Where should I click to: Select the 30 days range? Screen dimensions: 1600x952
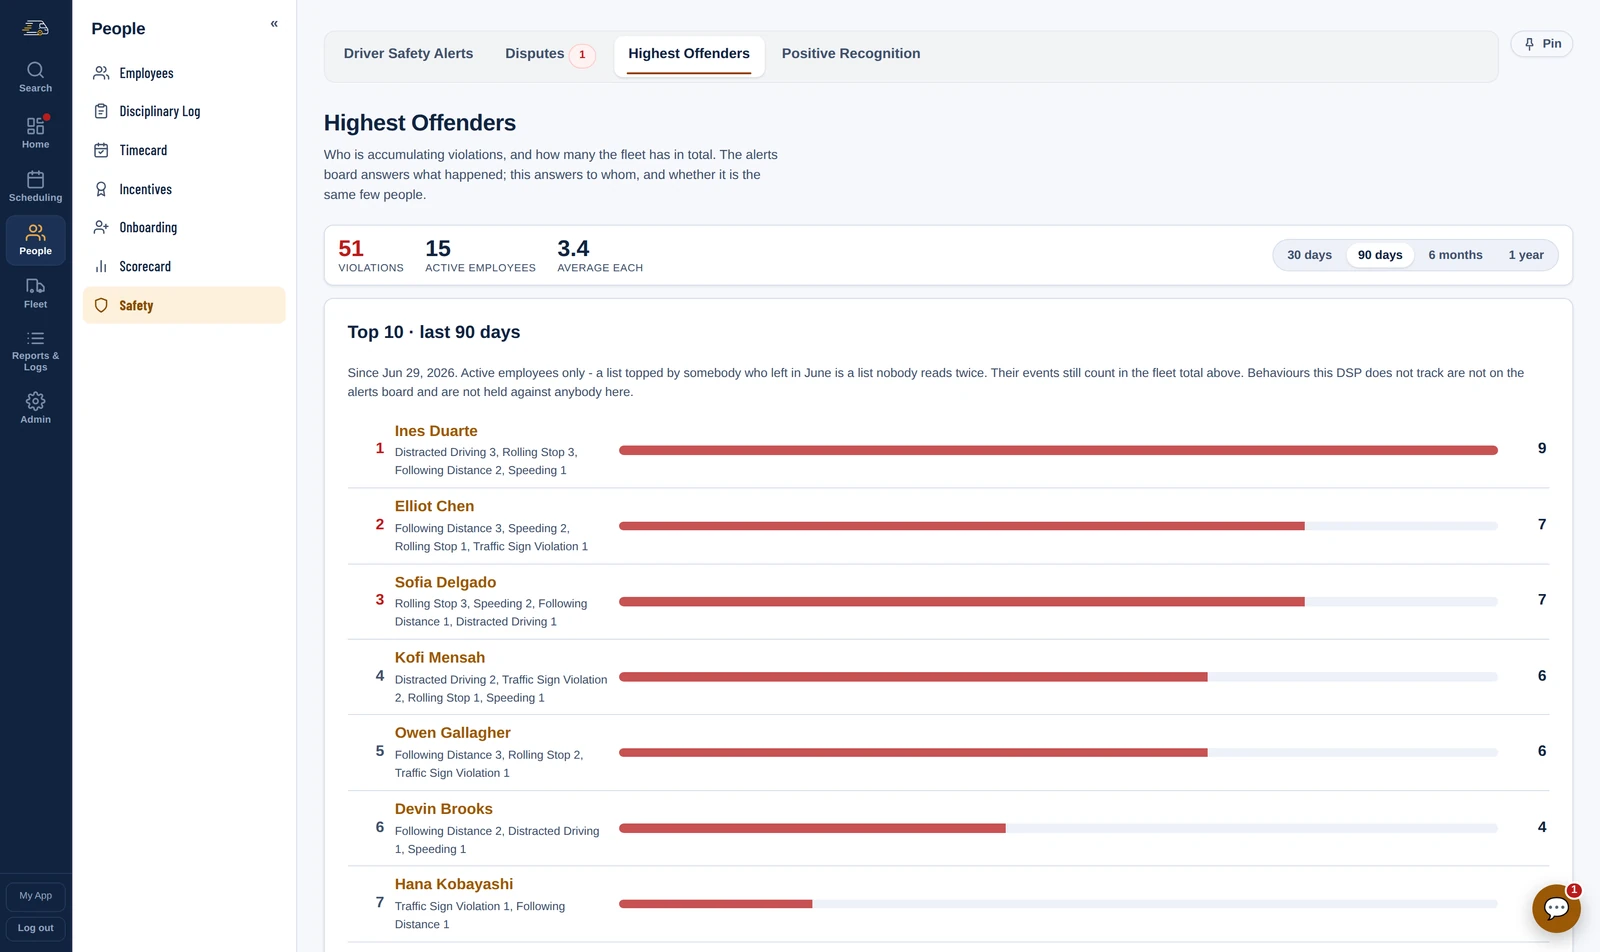click(x=1309, y=255)
